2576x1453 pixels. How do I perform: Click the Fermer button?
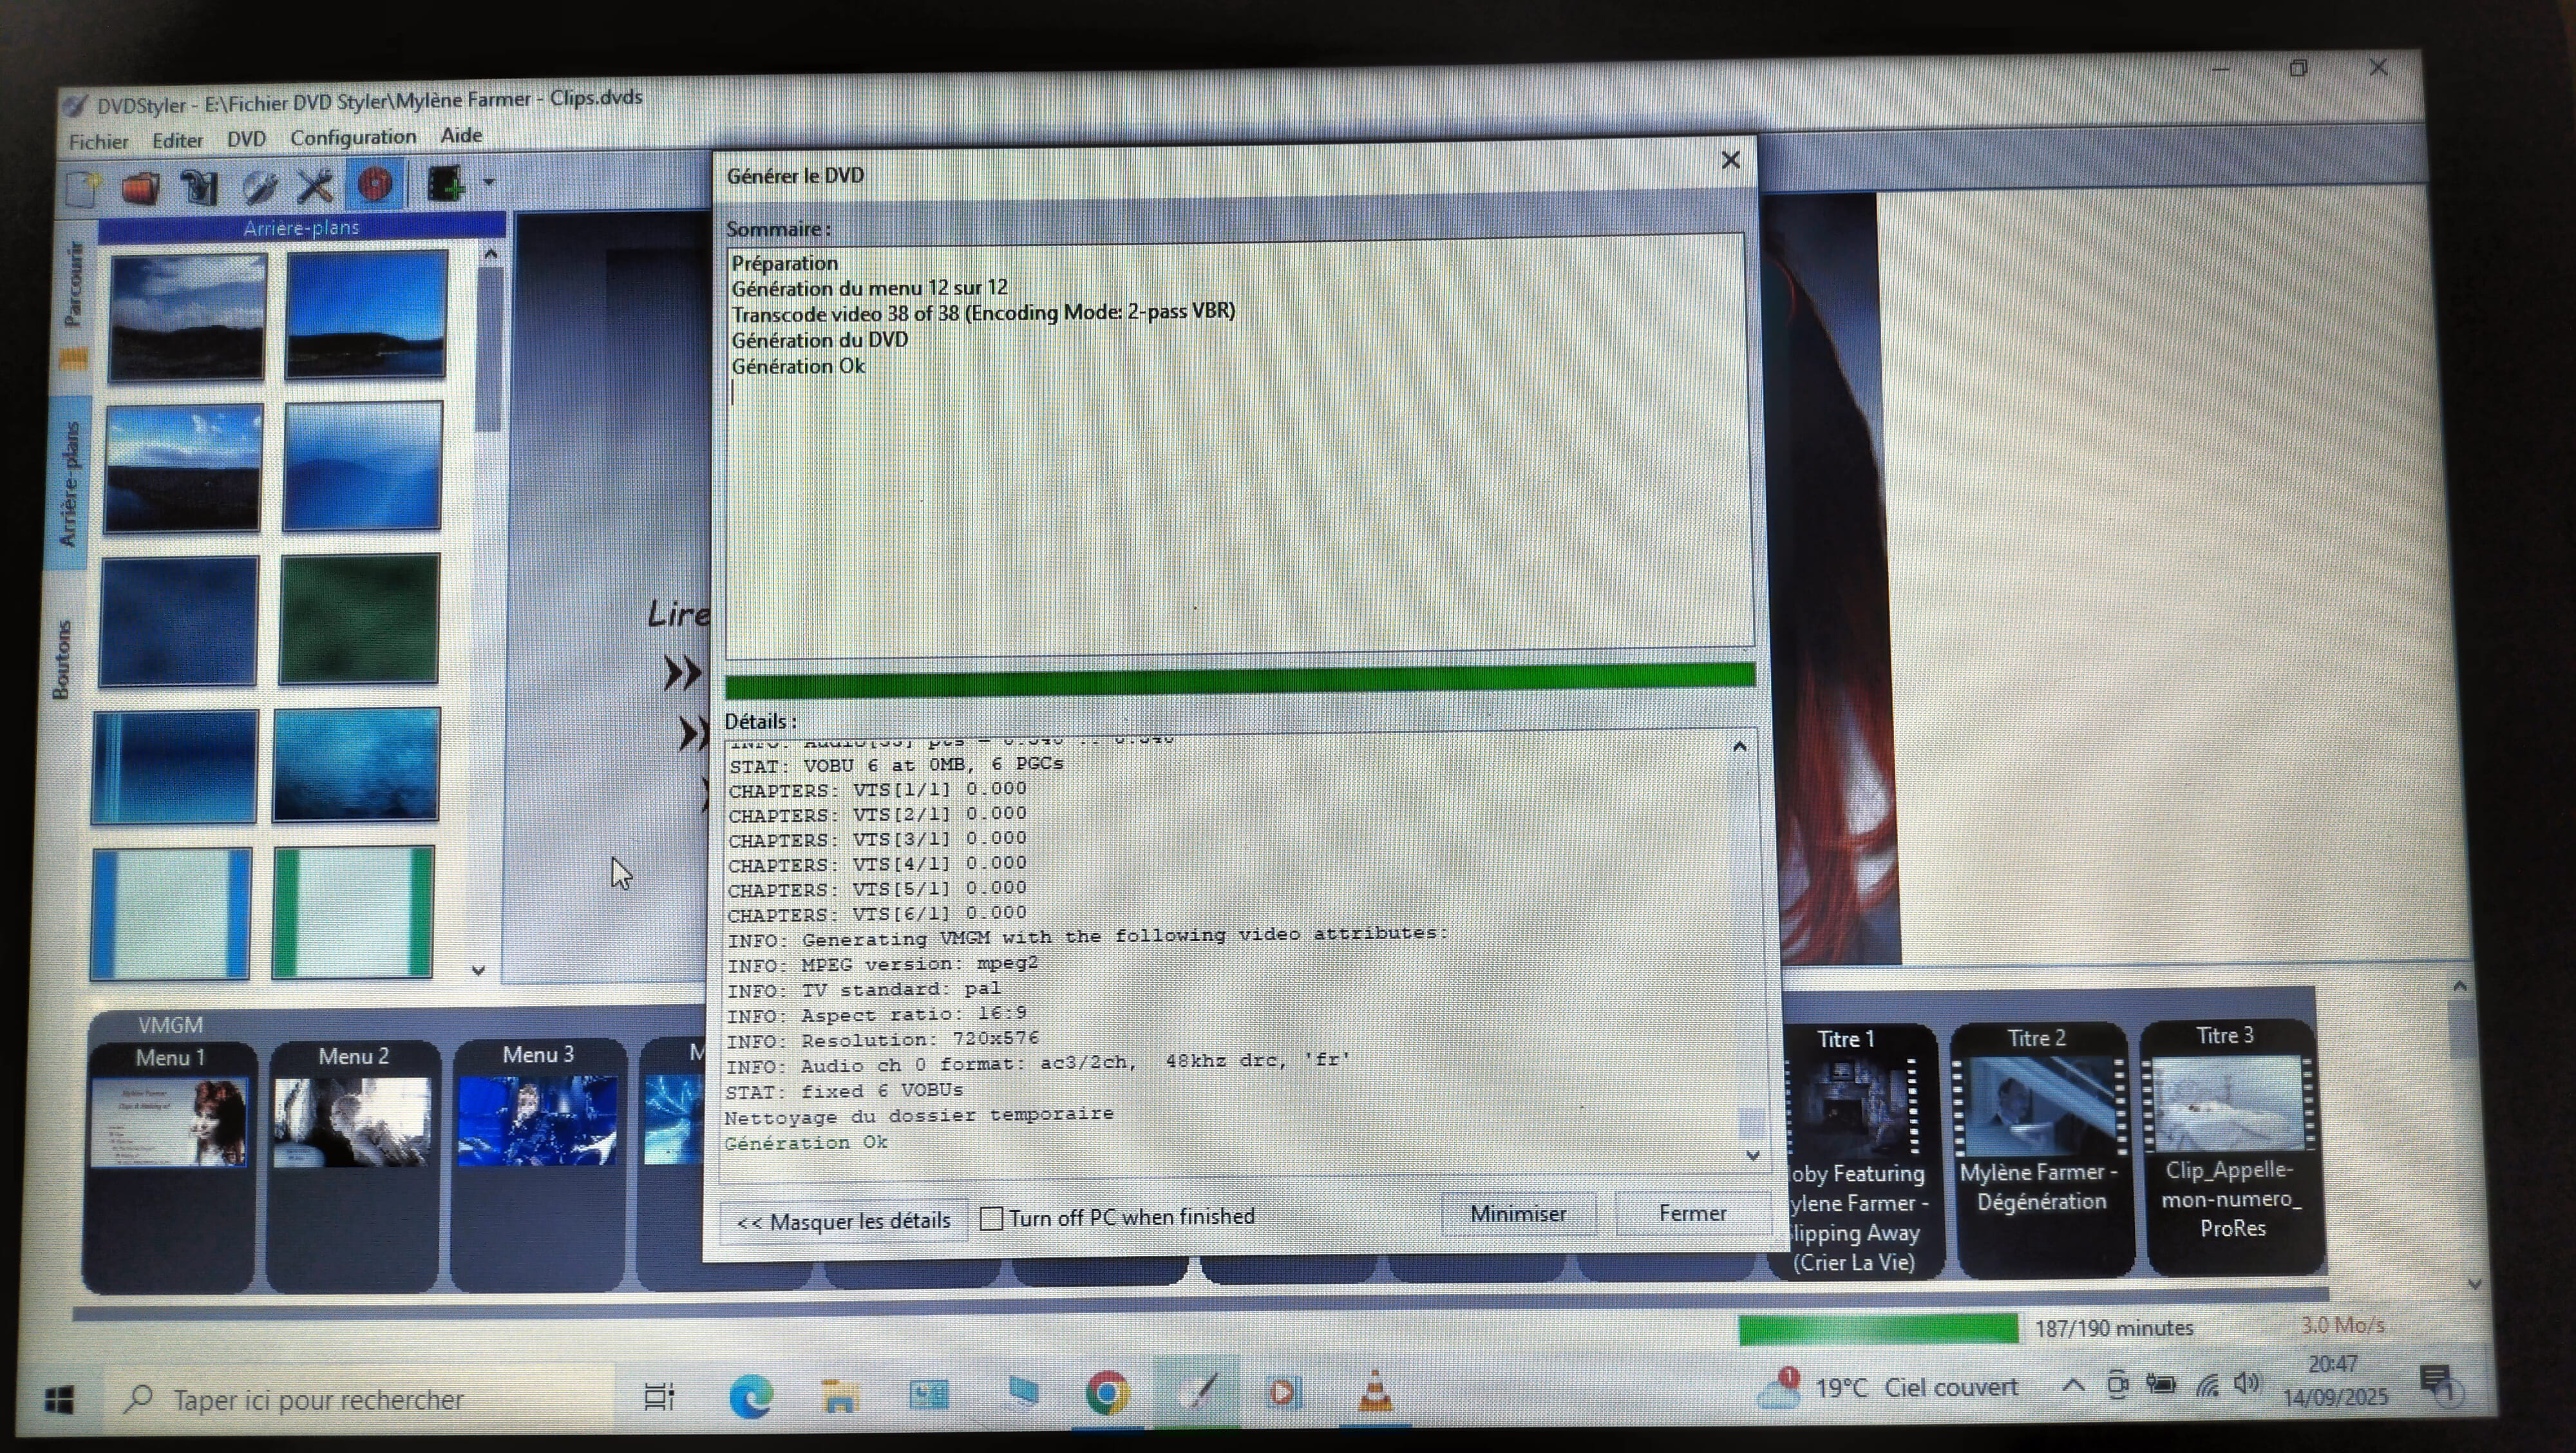pyautogui.click(x=1692, y=1213)
